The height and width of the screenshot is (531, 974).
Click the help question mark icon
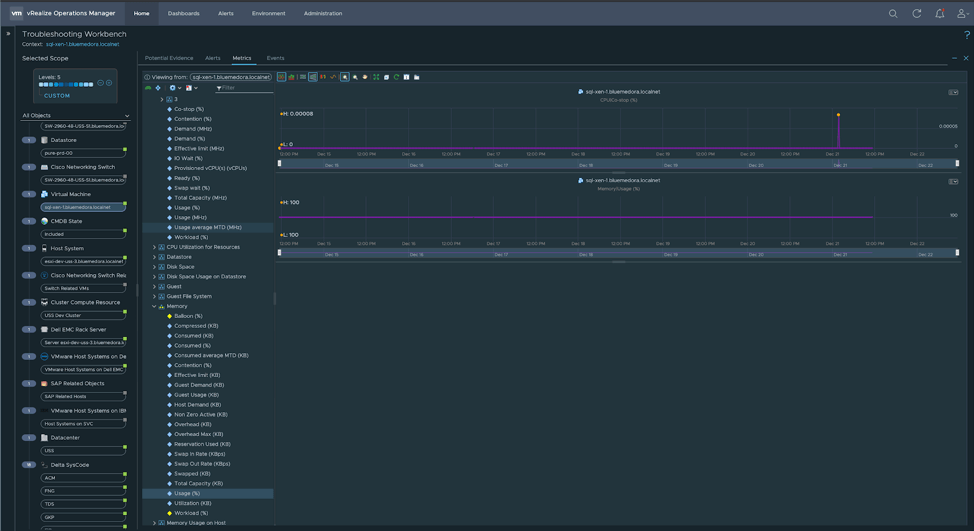[967, 35]
